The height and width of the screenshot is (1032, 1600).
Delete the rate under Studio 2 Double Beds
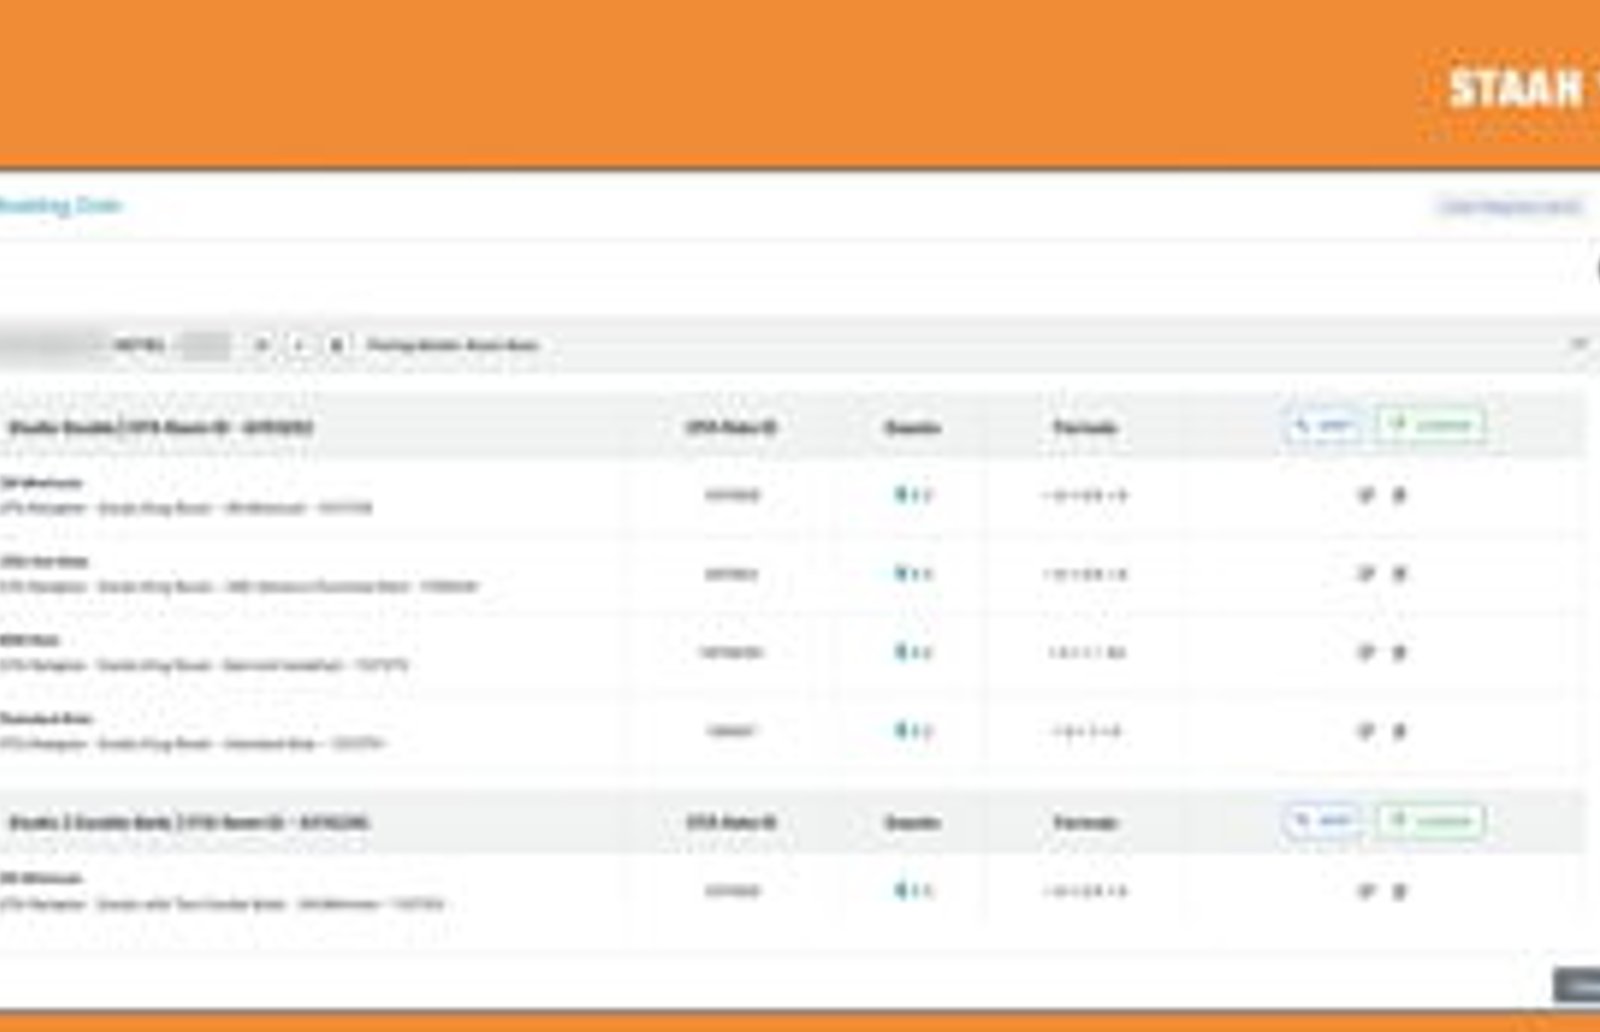[1399, 891]
